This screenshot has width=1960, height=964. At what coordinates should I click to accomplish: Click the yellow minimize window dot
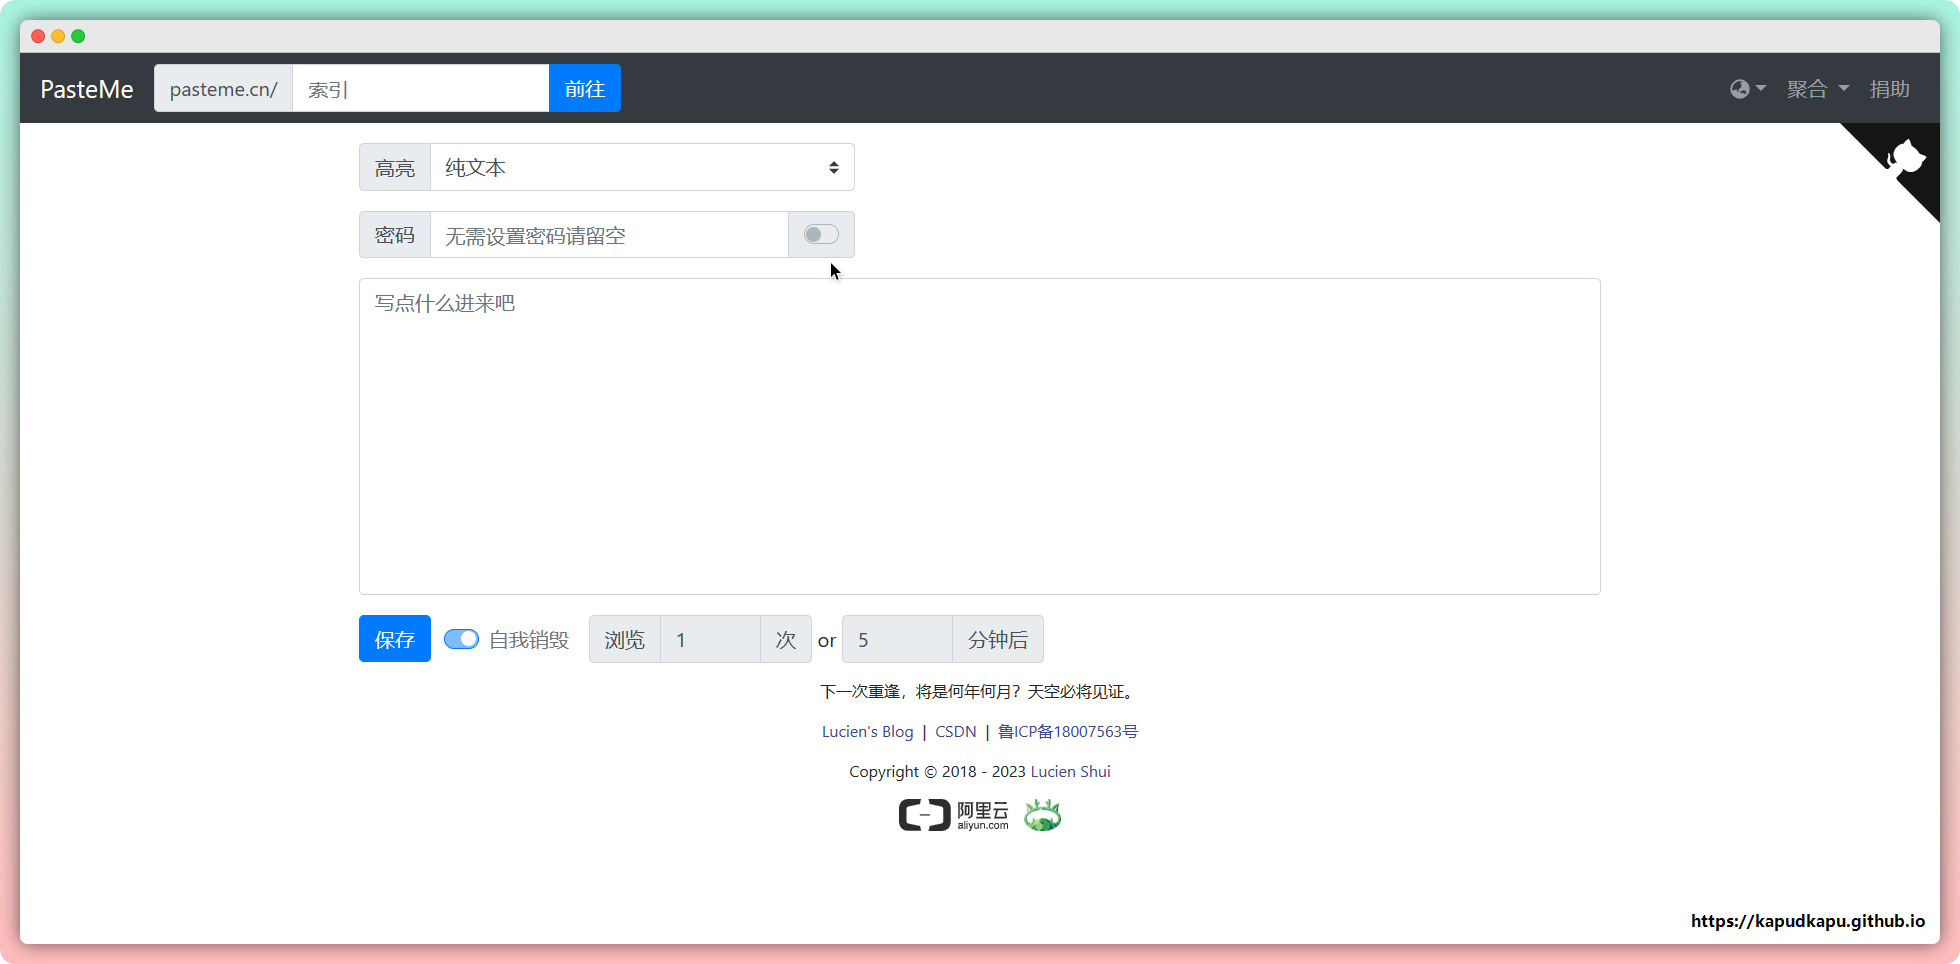click(x=58, y=36)
